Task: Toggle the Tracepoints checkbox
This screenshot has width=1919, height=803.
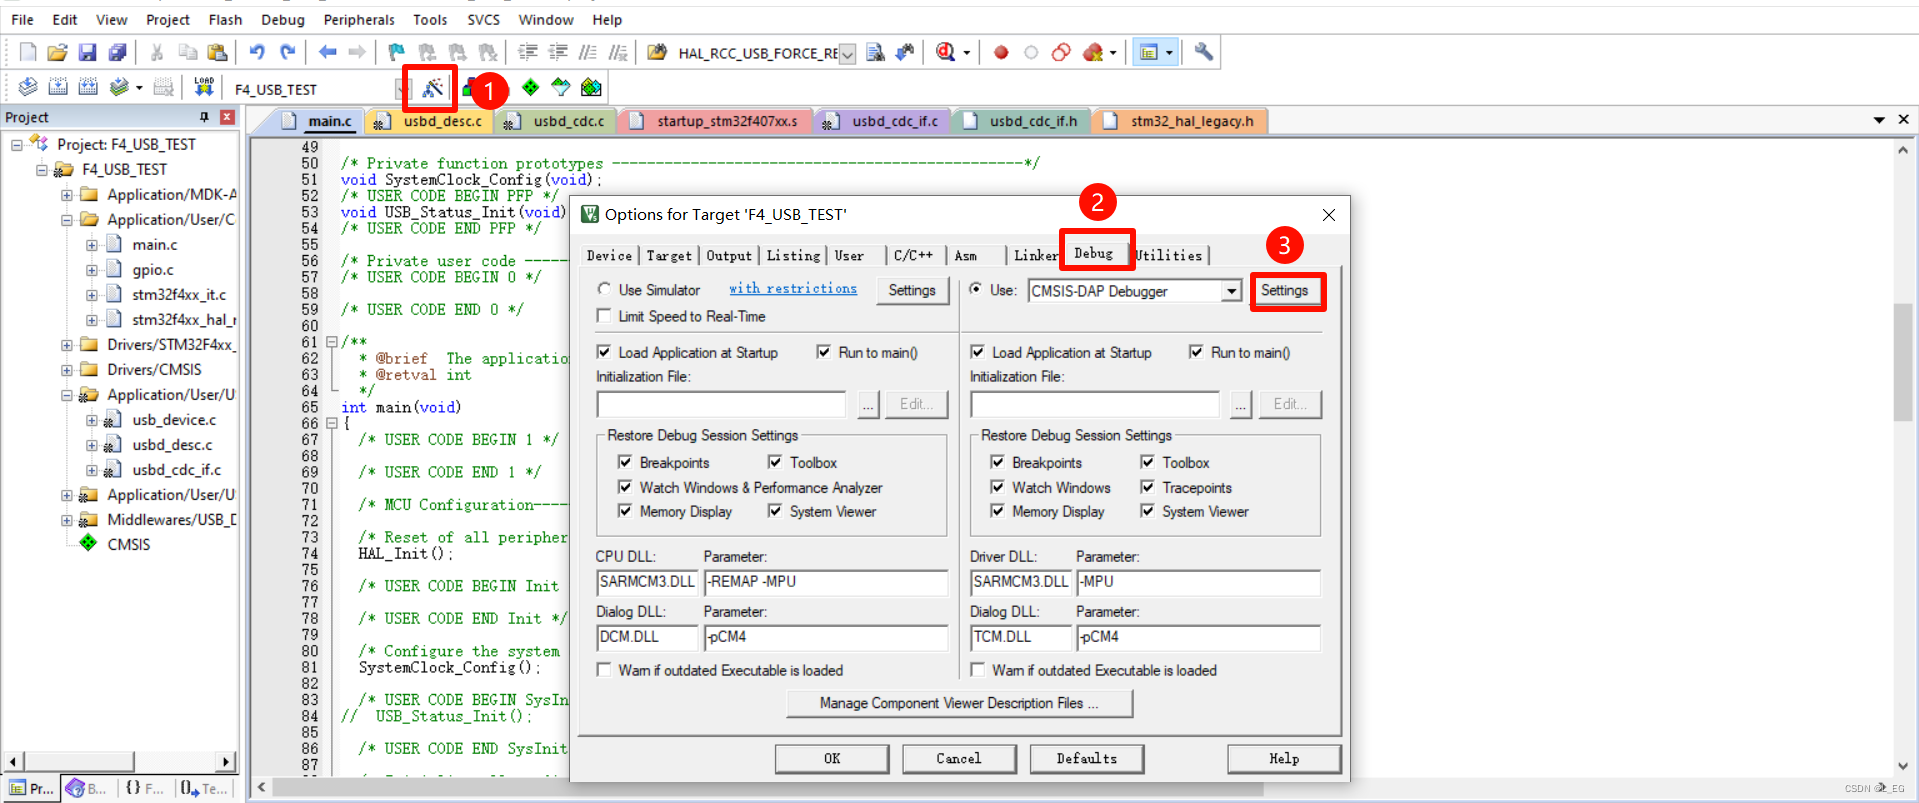Action: point(1147,487)
